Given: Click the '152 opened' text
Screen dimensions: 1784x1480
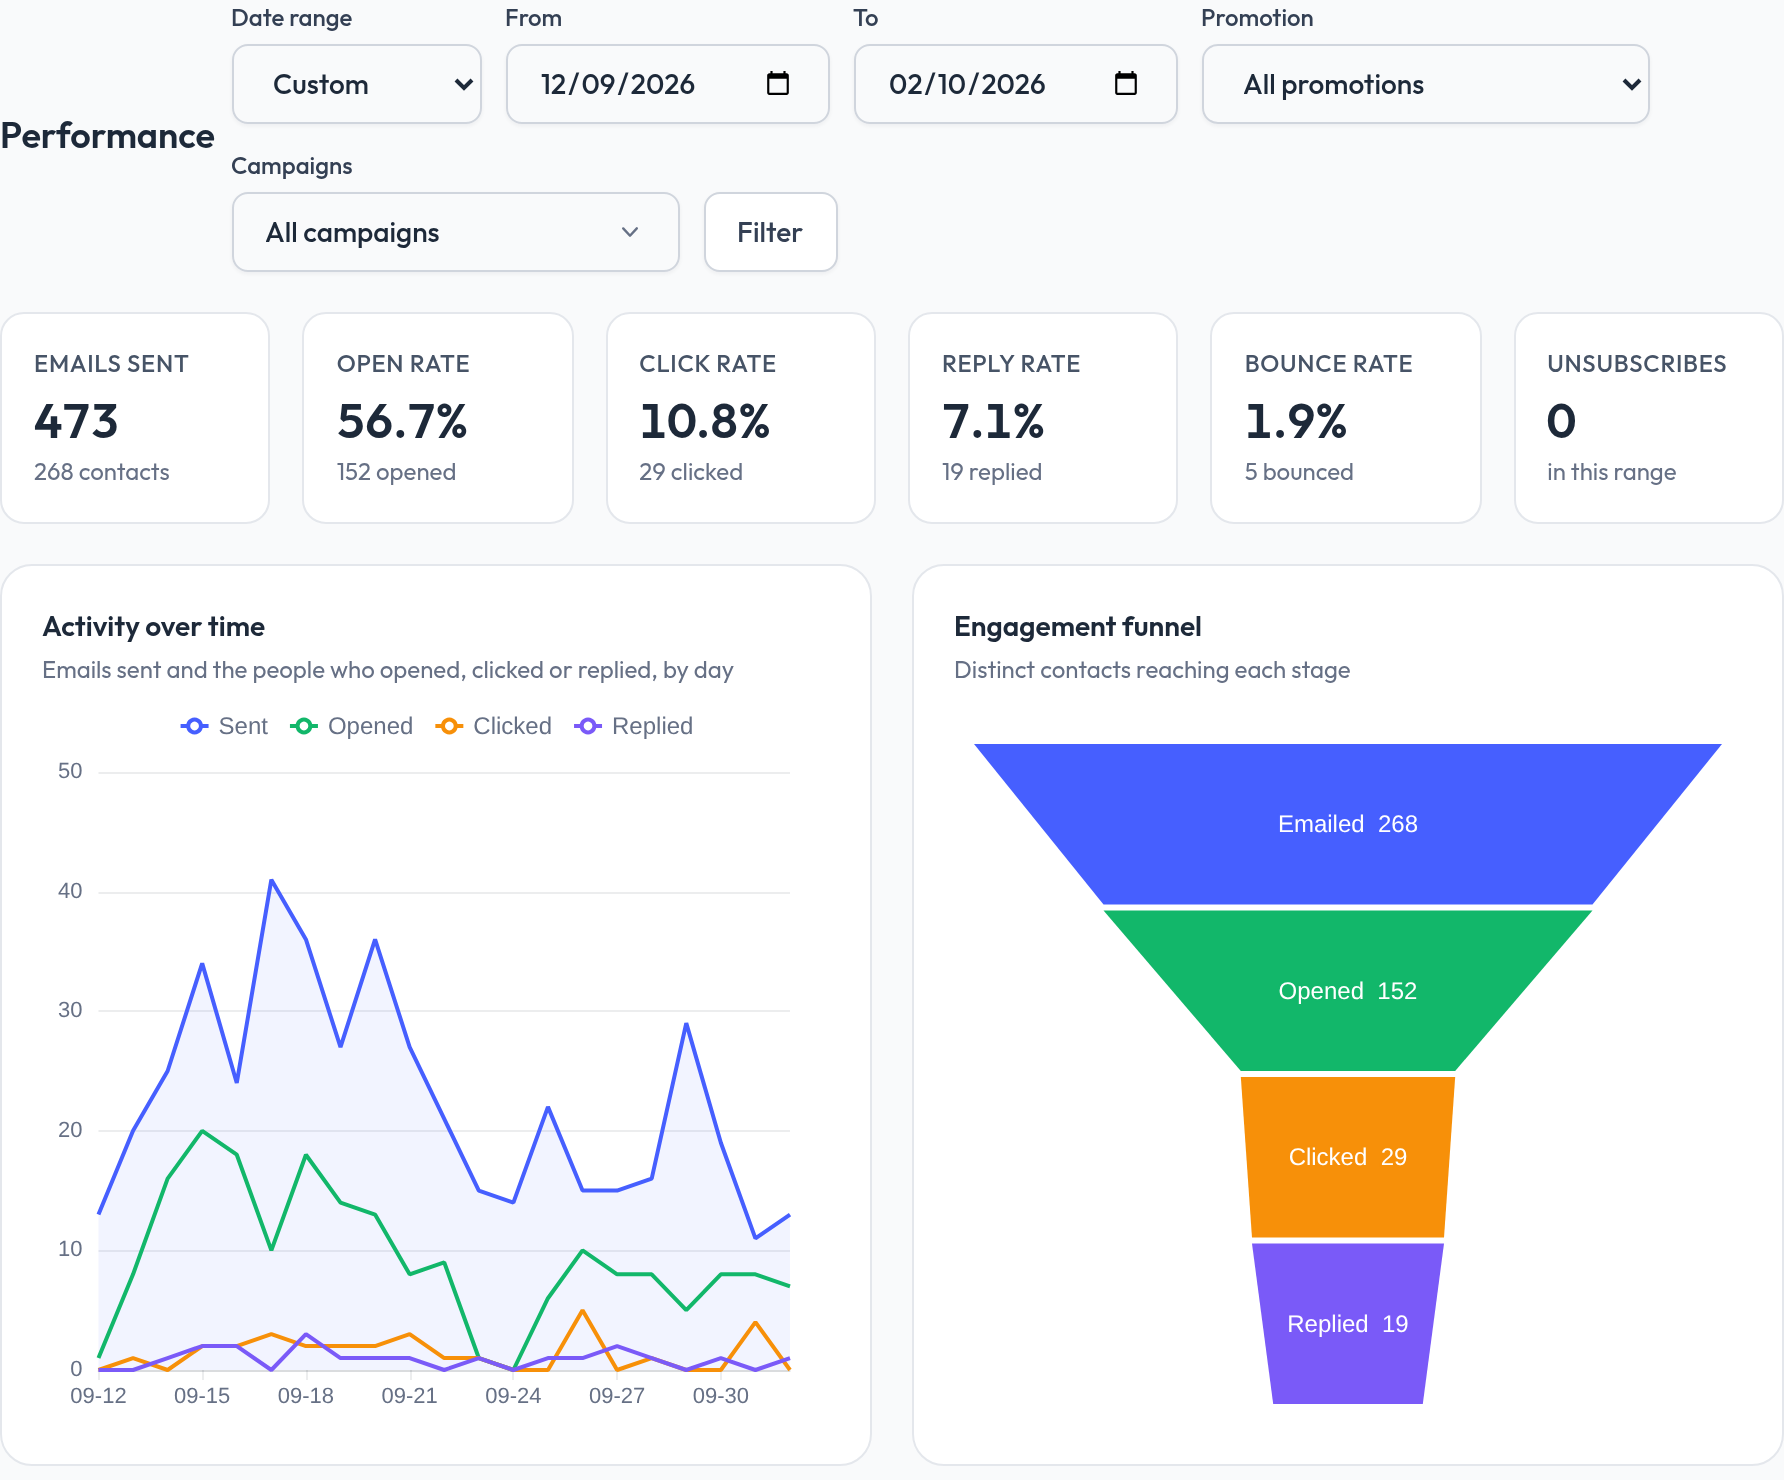Looking at the screenshot, I should click(x=396, y=472).
